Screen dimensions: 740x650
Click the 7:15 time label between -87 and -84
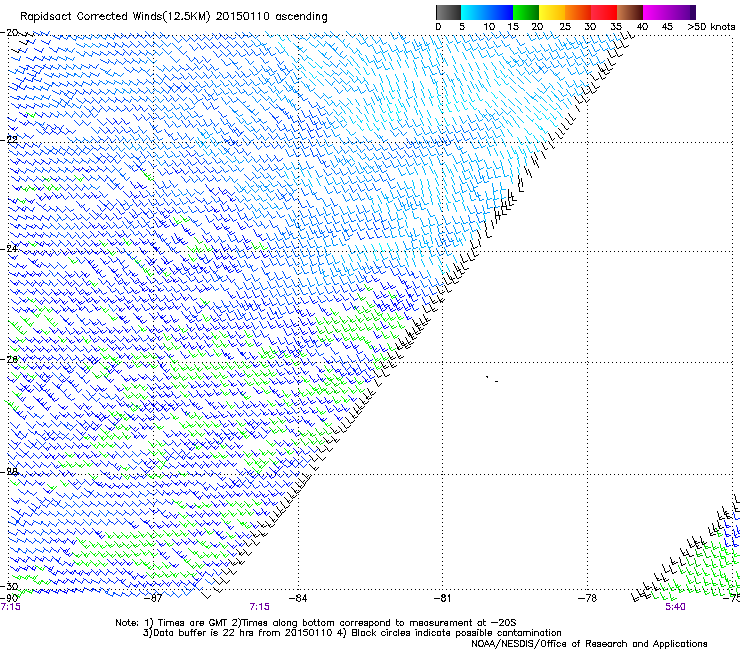pyautogui.click(x=260, y=607)
